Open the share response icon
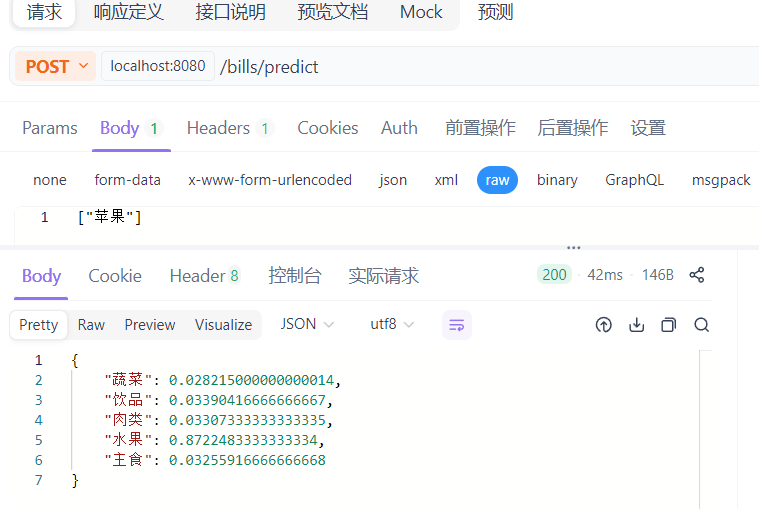 click(697, 275)
